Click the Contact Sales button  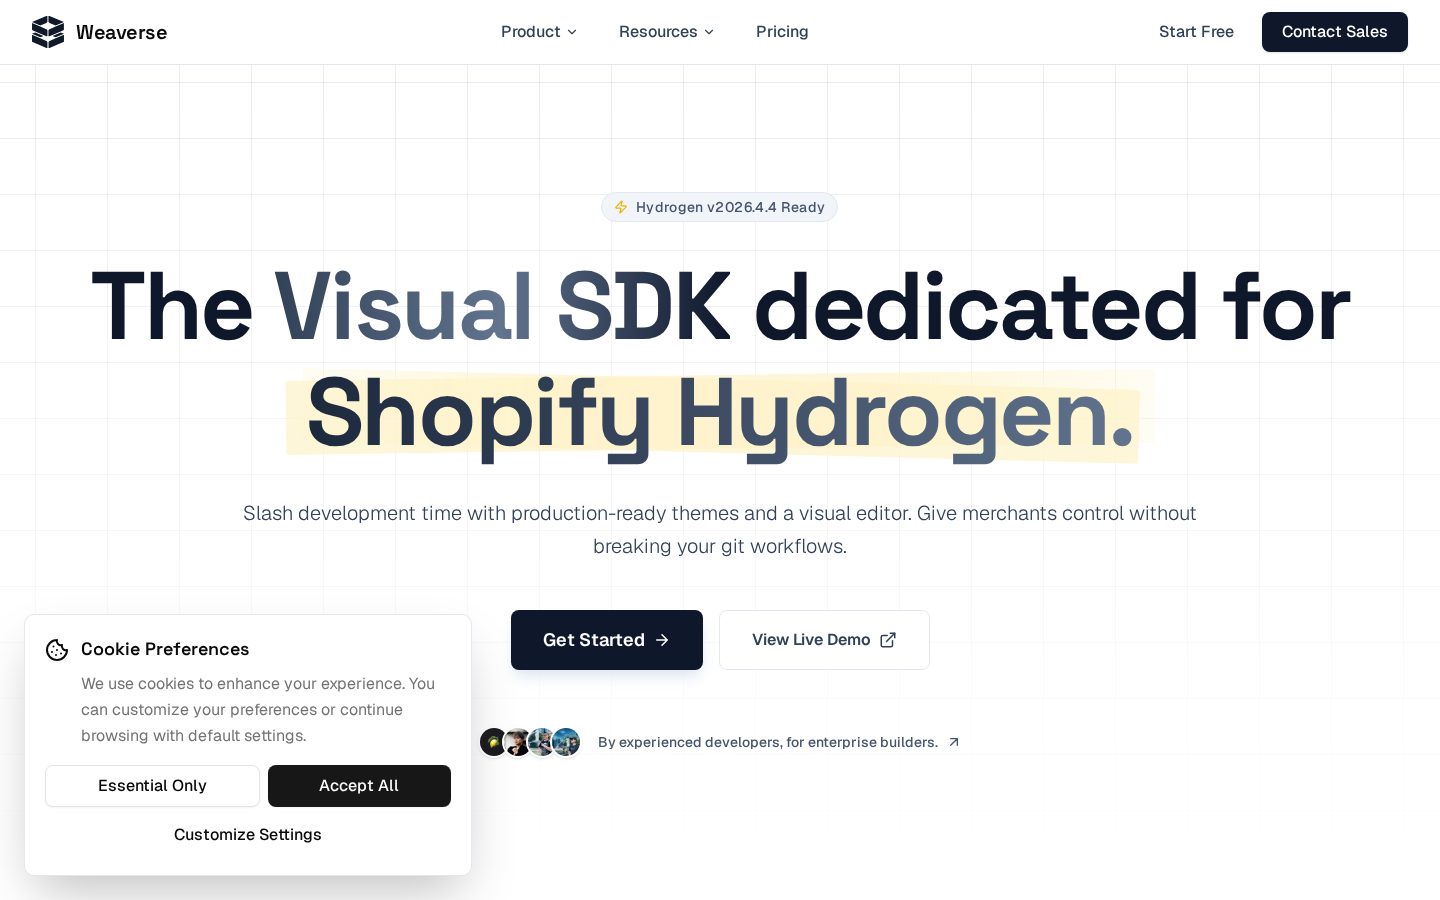pyautogui.click(x=1335, y=32)
